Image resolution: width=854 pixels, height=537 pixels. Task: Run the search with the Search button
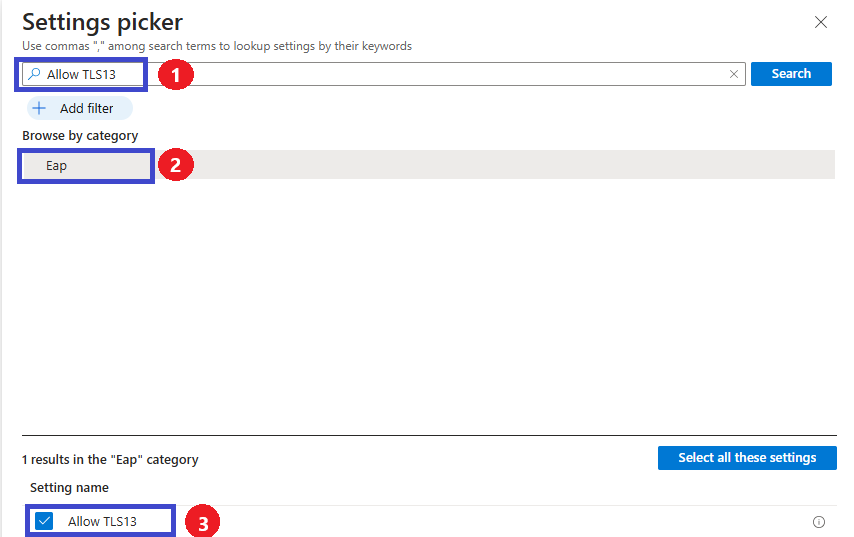(791, 74)
